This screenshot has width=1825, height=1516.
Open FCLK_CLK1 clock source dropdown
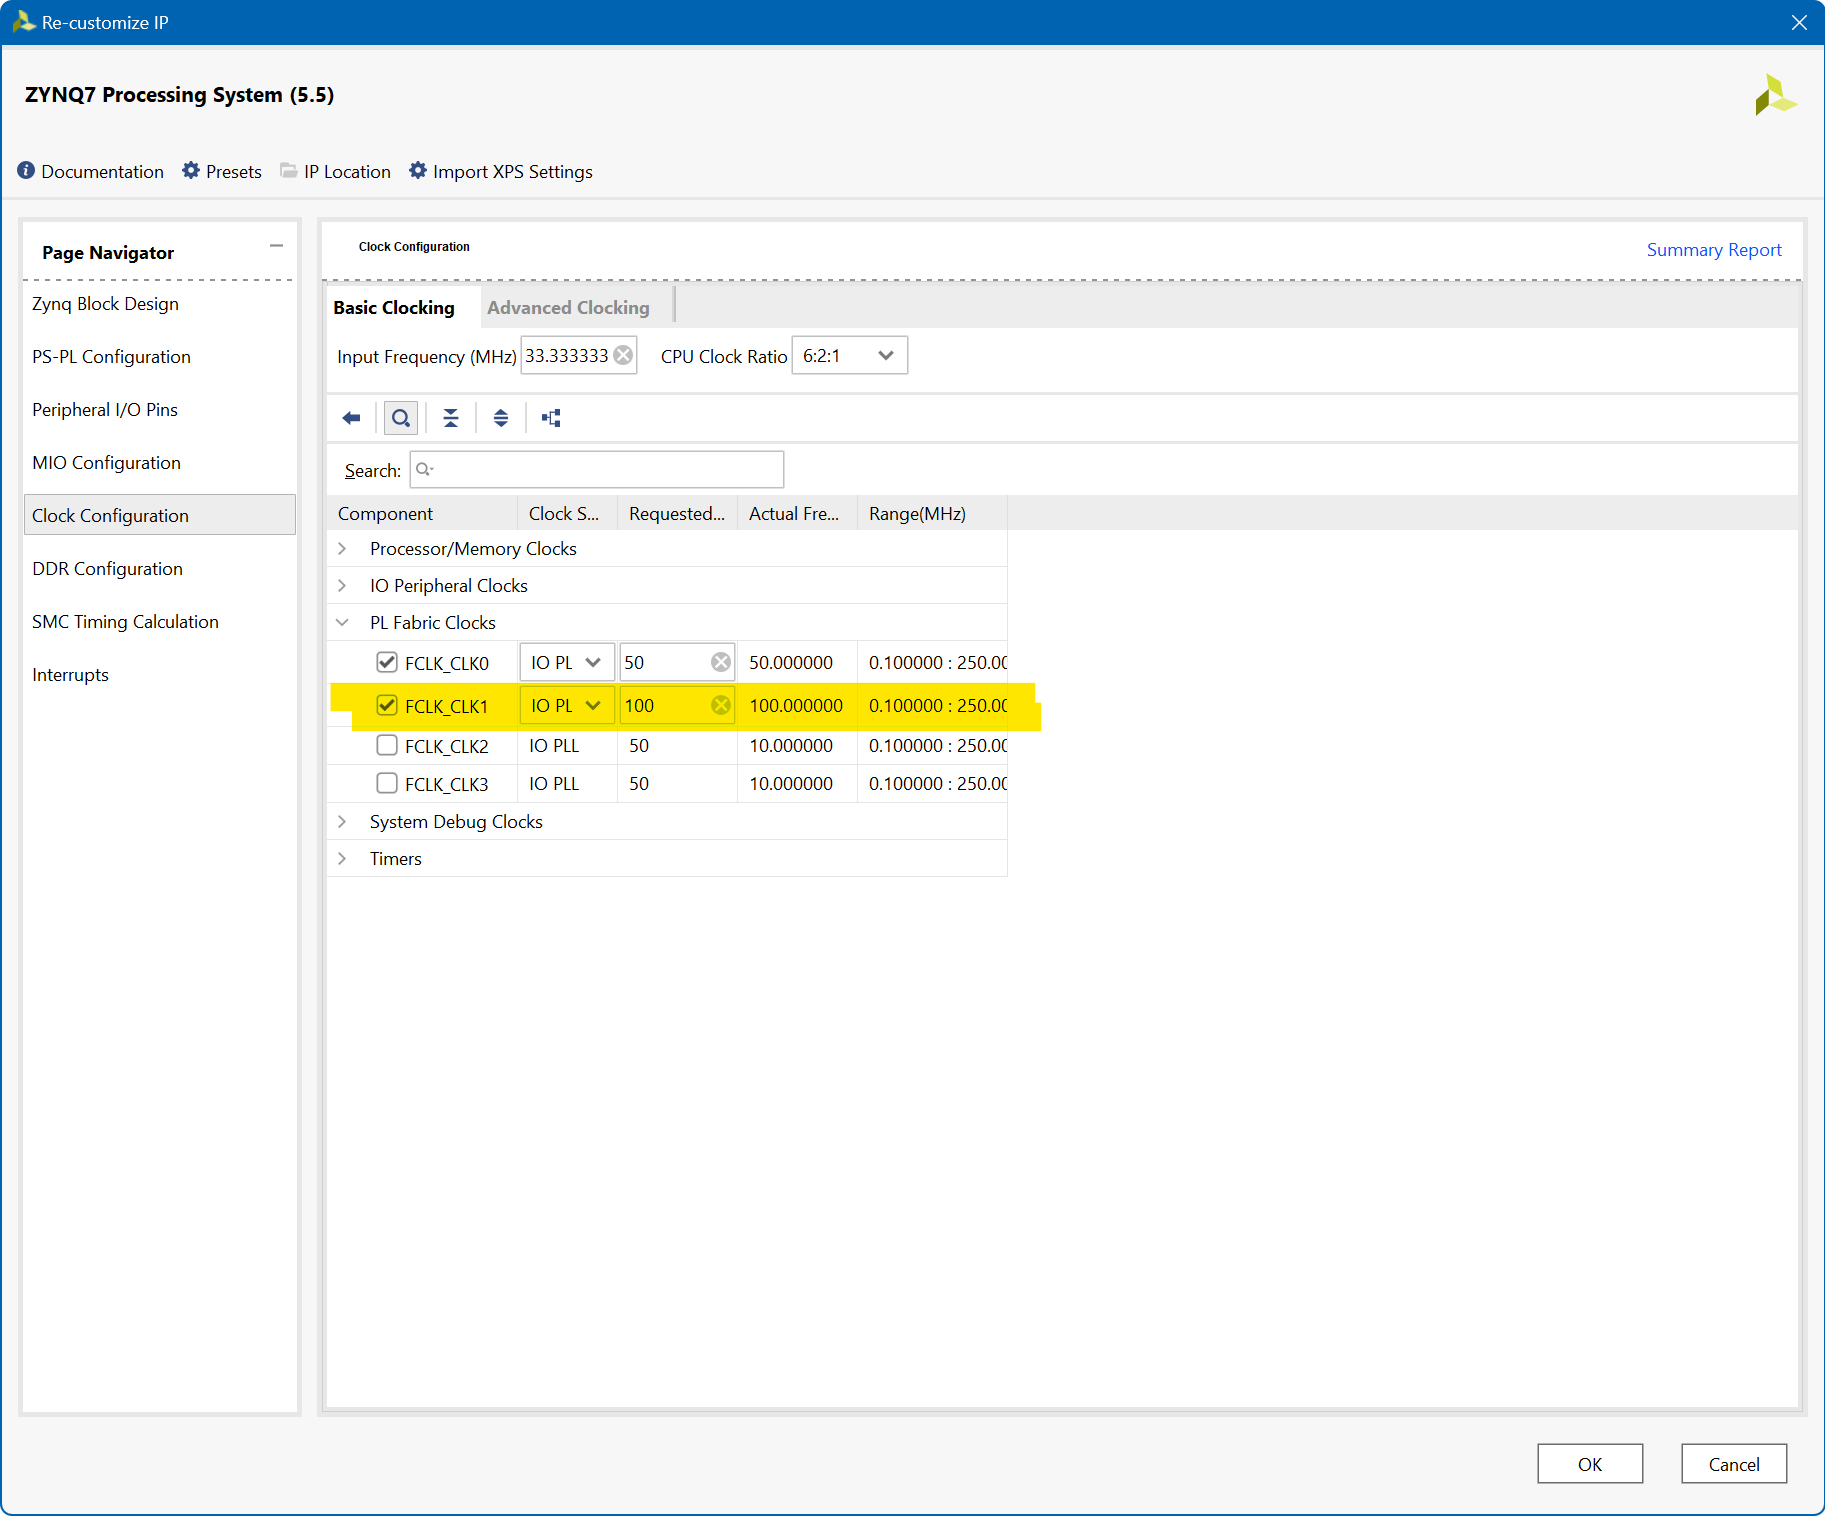567,705
